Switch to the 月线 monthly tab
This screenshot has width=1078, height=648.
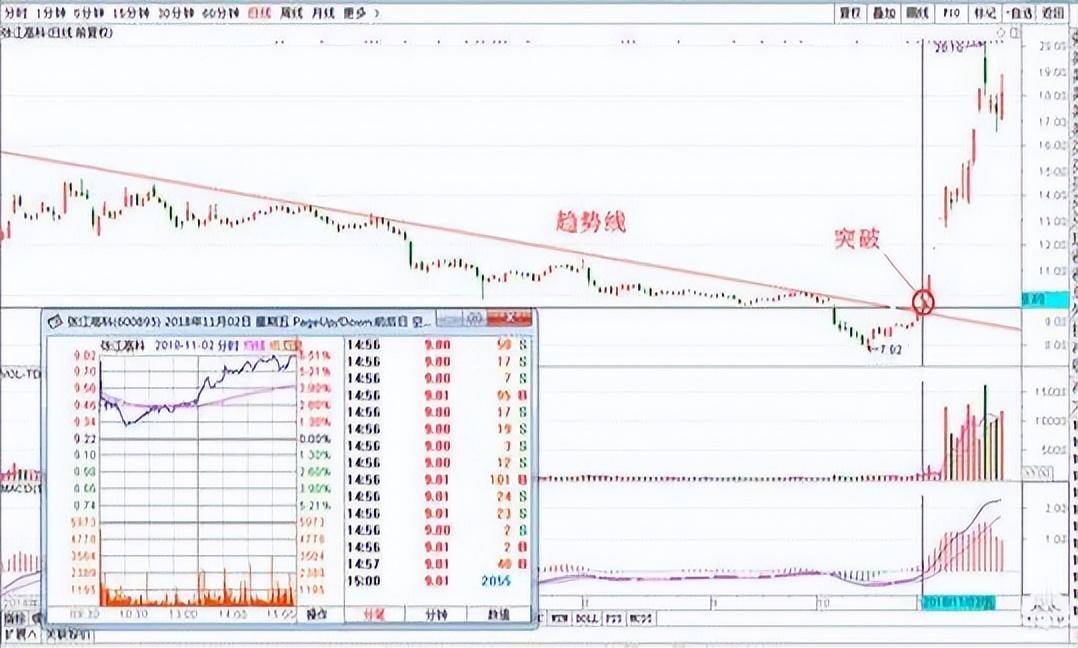tap(323, 12)
